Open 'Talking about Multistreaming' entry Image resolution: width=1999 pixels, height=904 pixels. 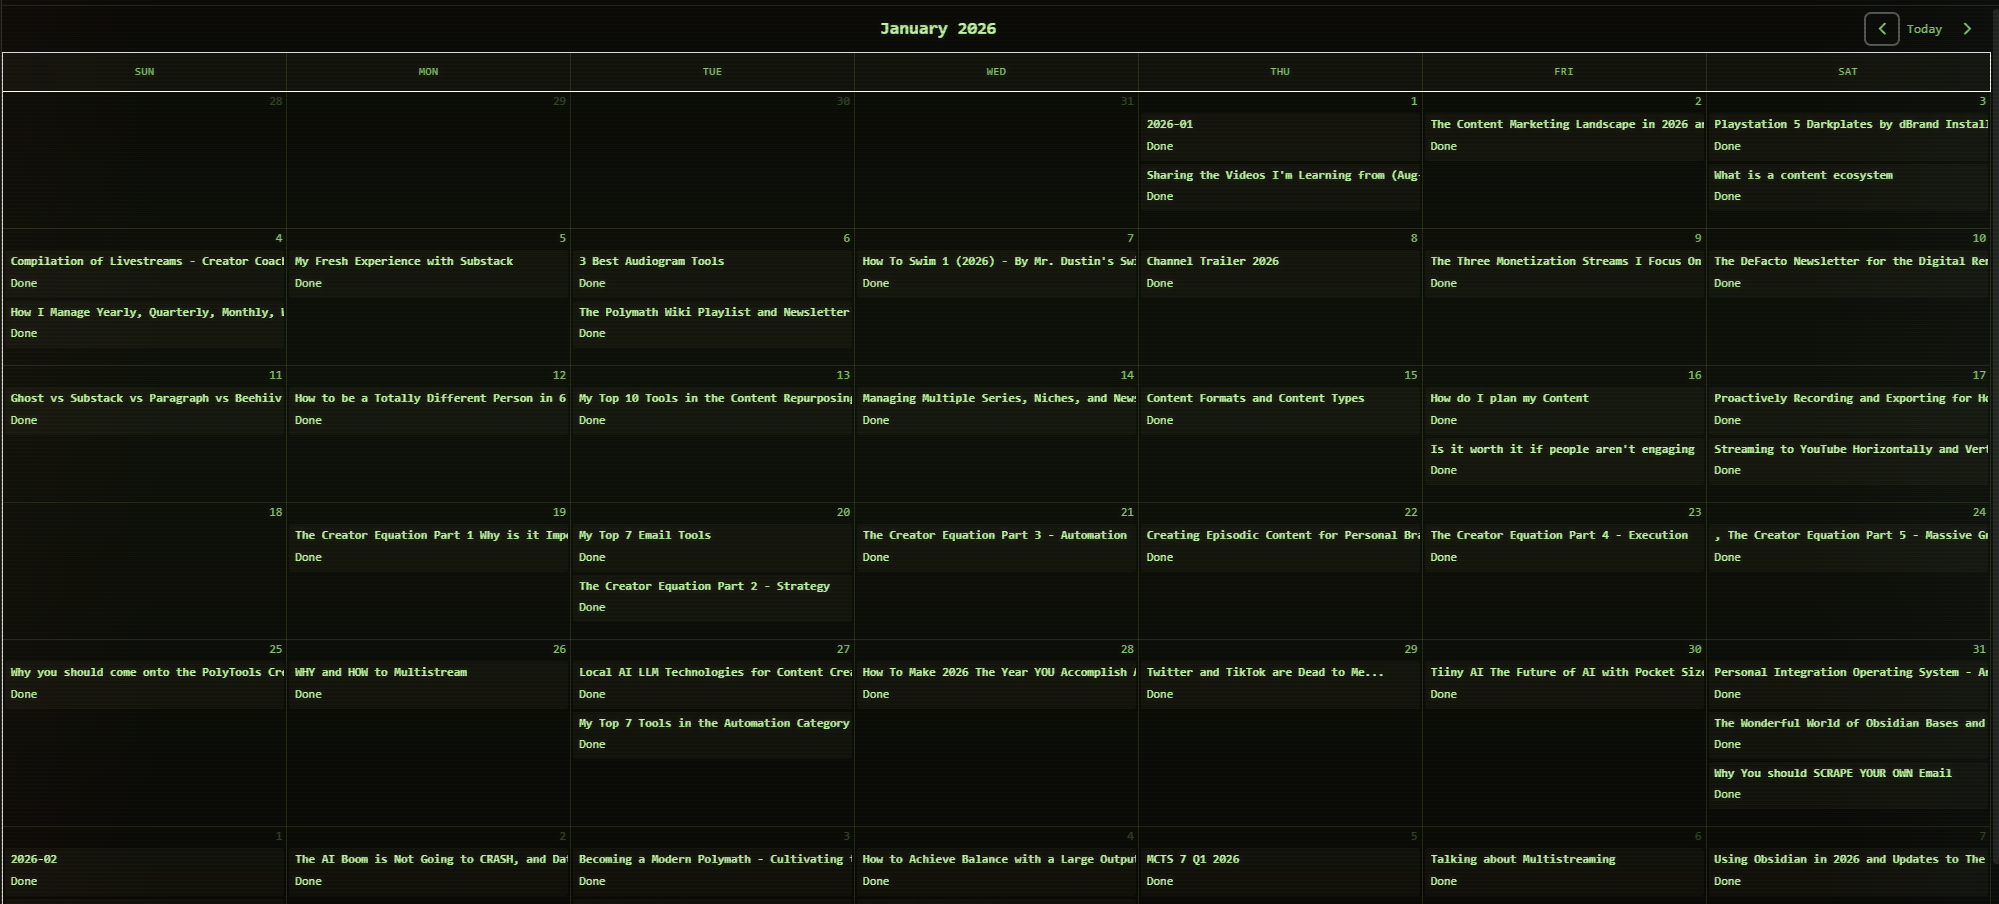coord(1522,860)
